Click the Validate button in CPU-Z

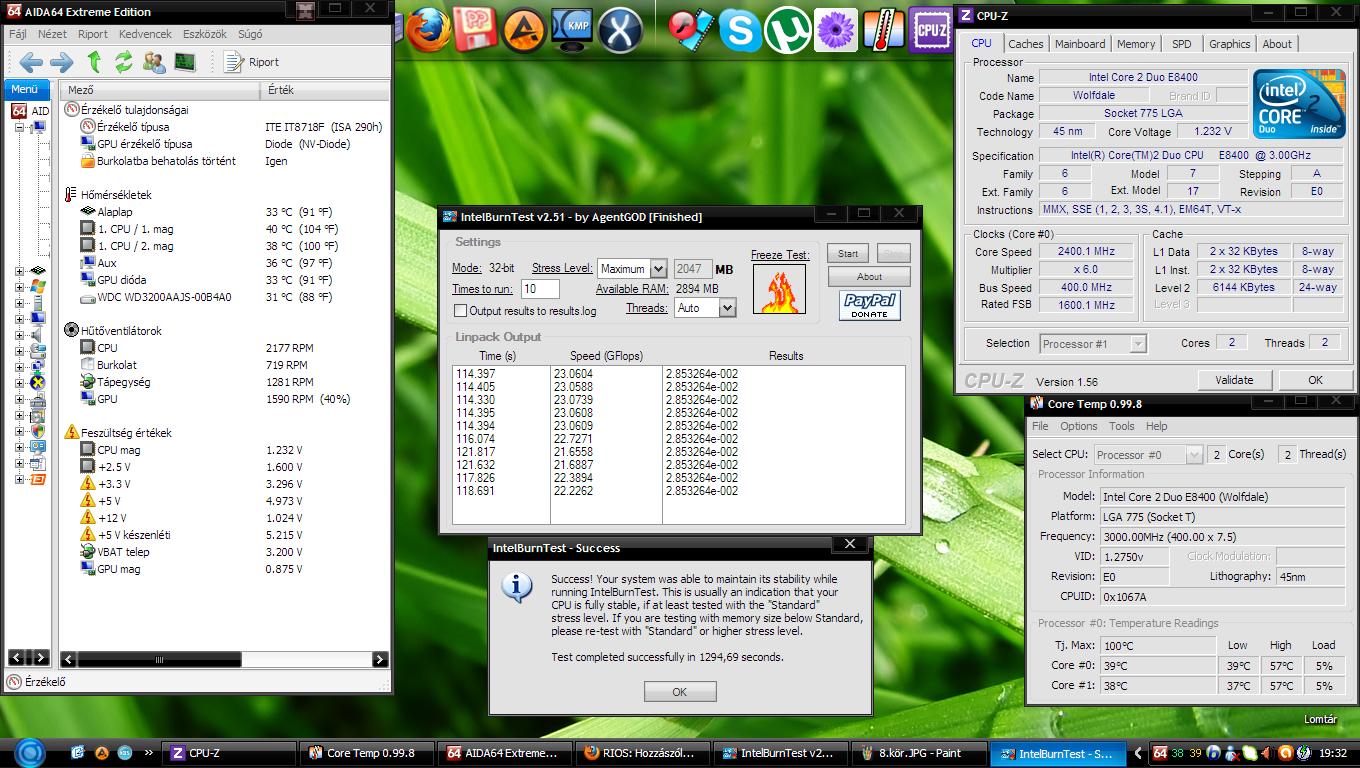click(1234, 380)
